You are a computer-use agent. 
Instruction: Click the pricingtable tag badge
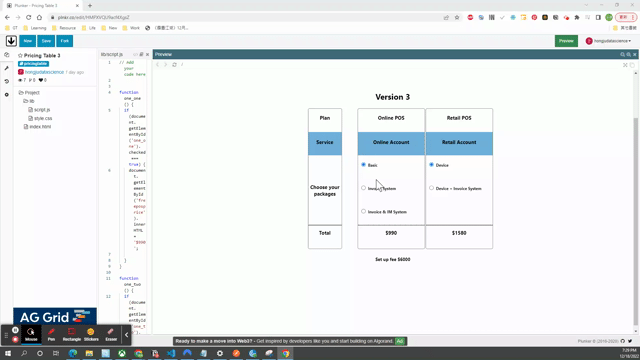point(33,64)
